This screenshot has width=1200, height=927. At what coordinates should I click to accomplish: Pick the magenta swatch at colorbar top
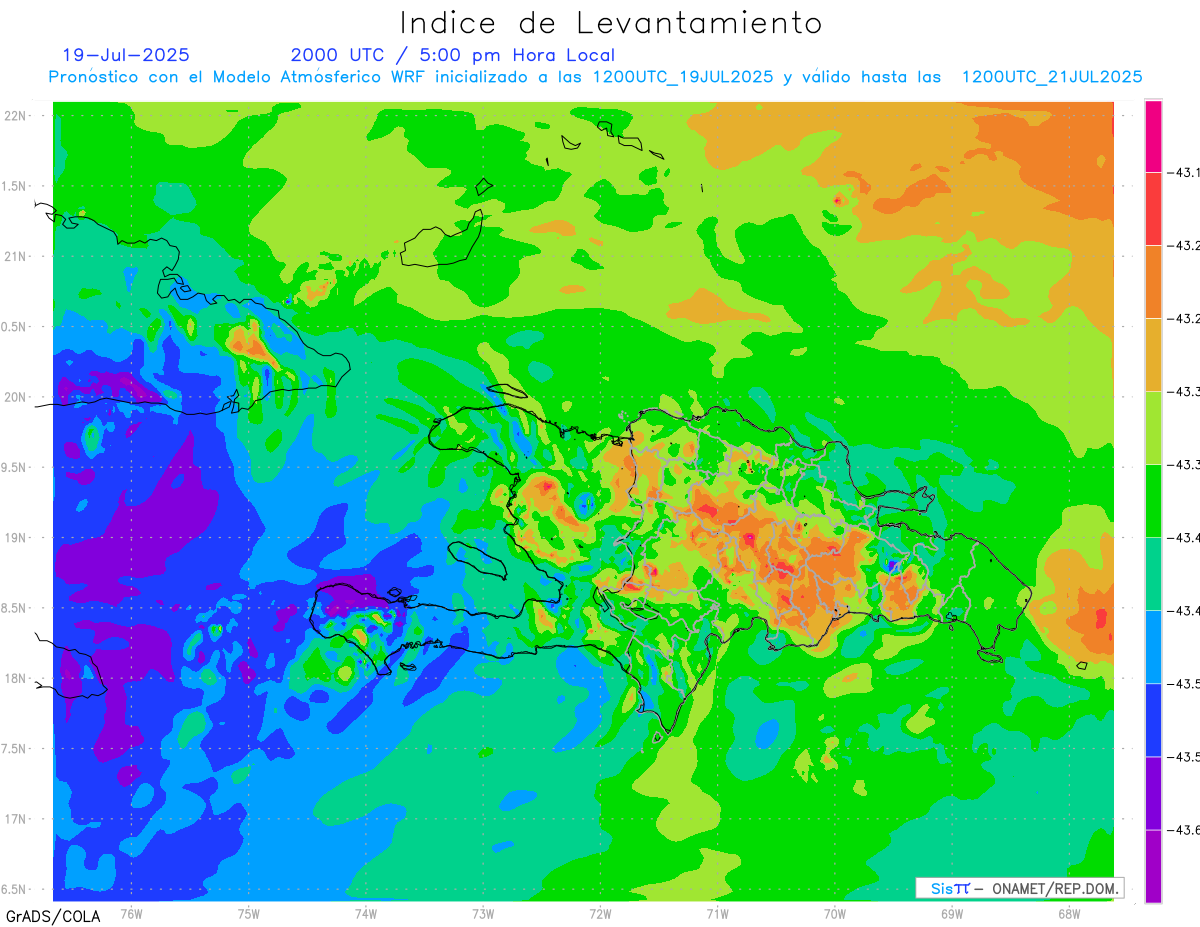[x=1153, y=136]
